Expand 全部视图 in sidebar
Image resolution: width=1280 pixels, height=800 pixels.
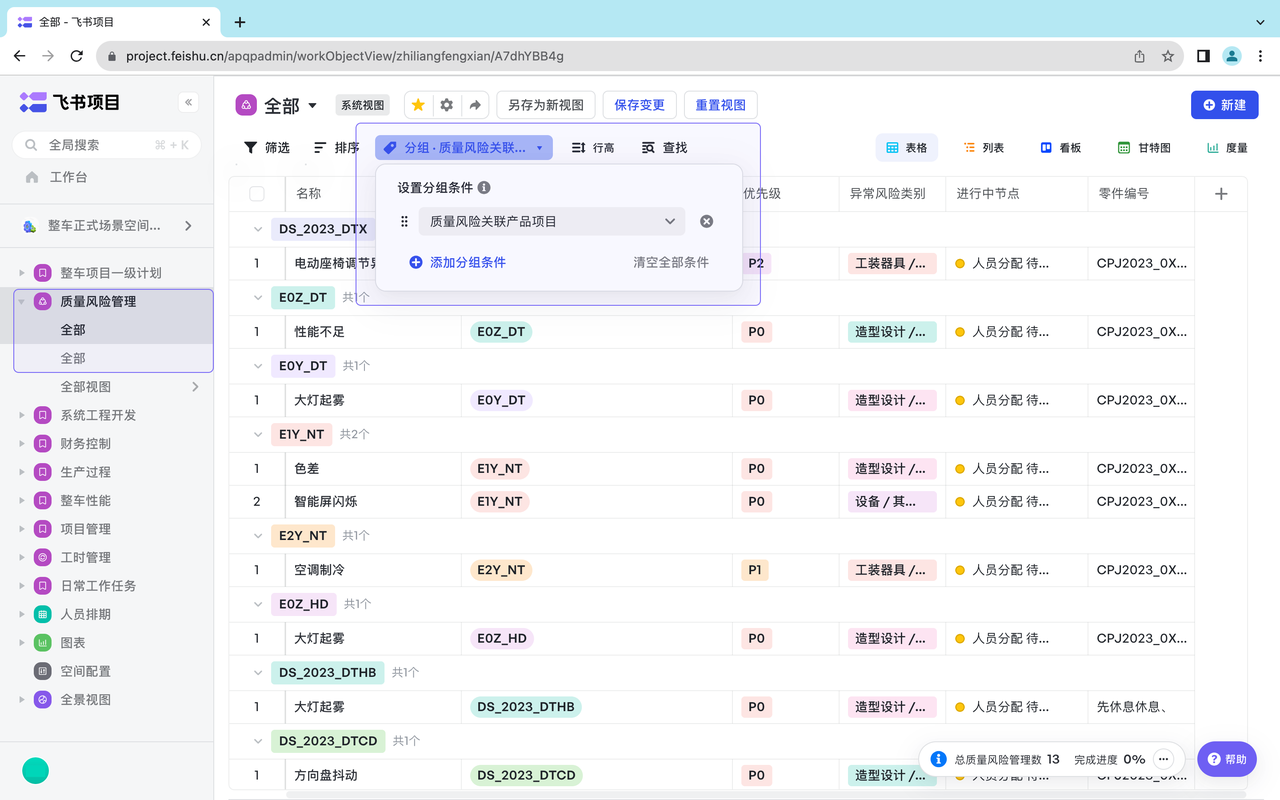point(195,387)
